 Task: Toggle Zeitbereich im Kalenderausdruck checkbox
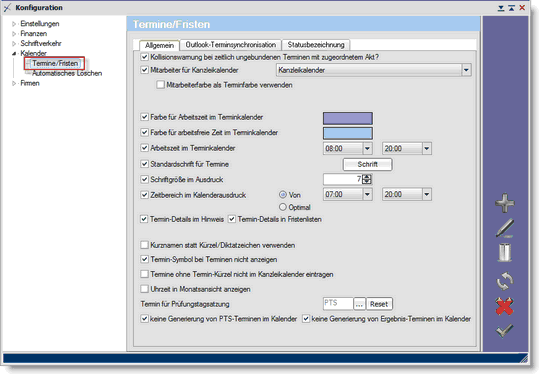pos(144,195)
